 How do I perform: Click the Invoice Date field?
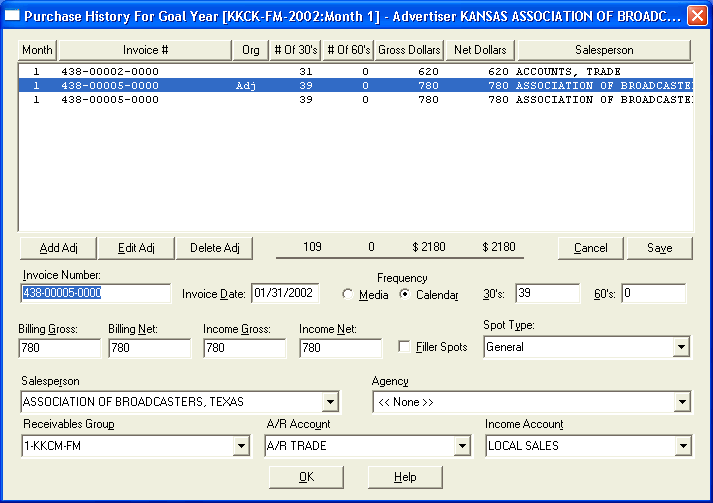coord(285,293)
